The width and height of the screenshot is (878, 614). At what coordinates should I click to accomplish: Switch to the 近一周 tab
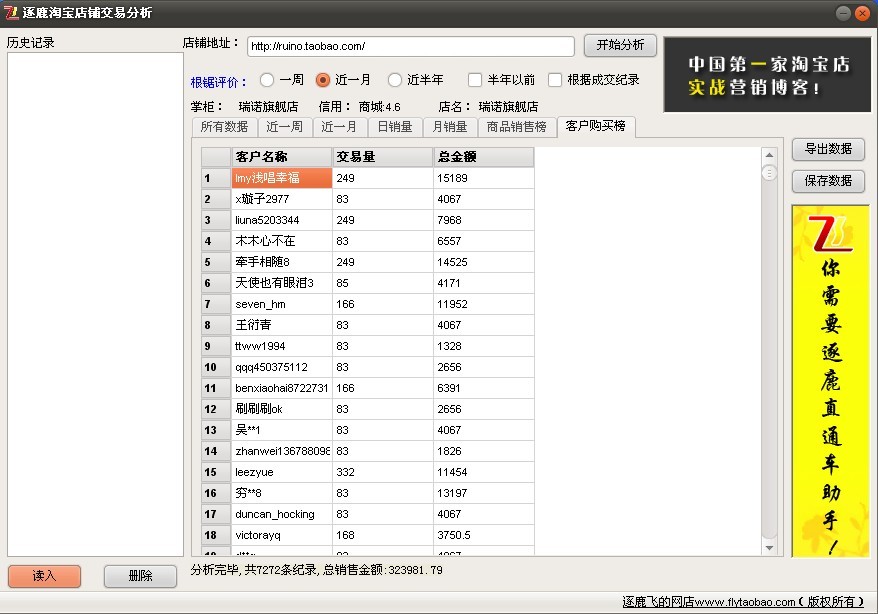coord(284,127)
